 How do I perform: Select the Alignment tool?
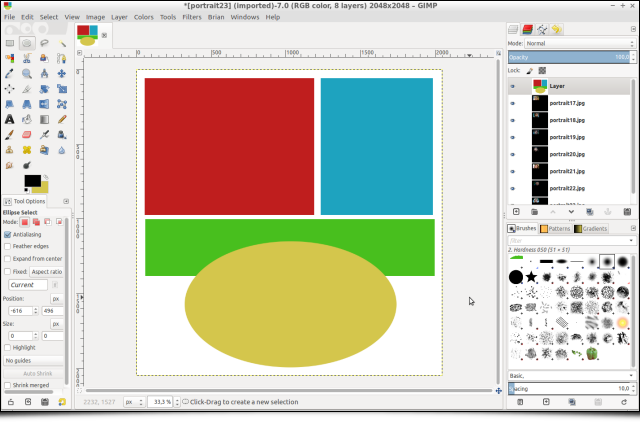(9, 89)
